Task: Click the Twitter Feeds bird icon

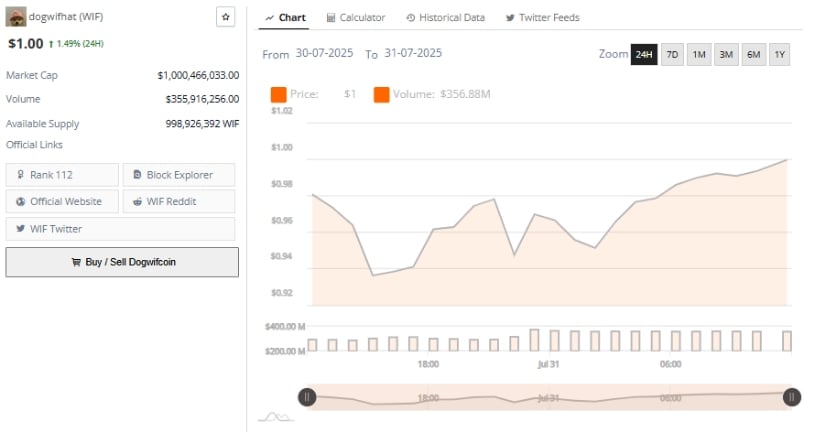Action: pyautogui.click(x=510, y=18)
